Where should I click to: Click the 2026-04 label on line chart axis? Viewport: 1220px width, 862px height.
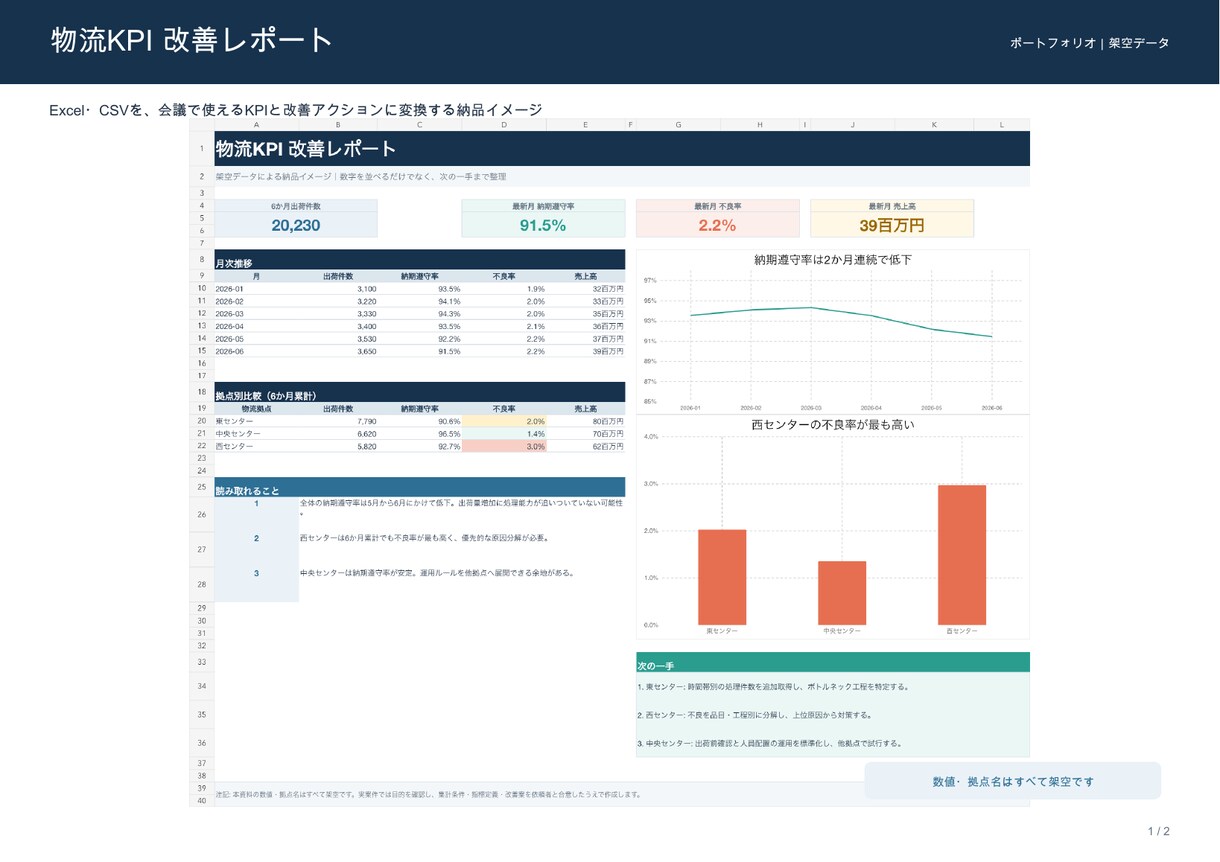[871, 408]
